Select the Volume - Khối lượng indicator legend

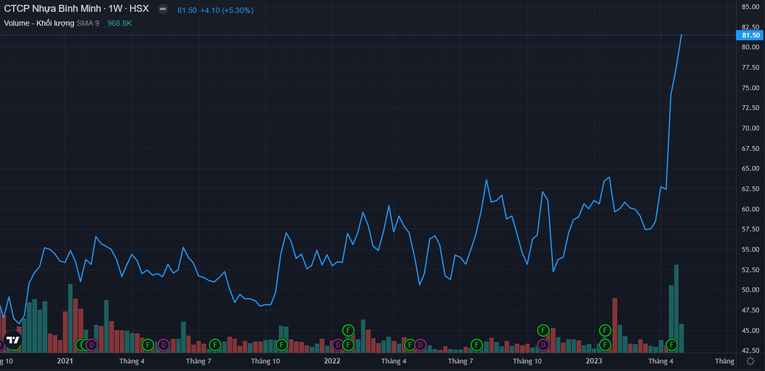point(39,23)
